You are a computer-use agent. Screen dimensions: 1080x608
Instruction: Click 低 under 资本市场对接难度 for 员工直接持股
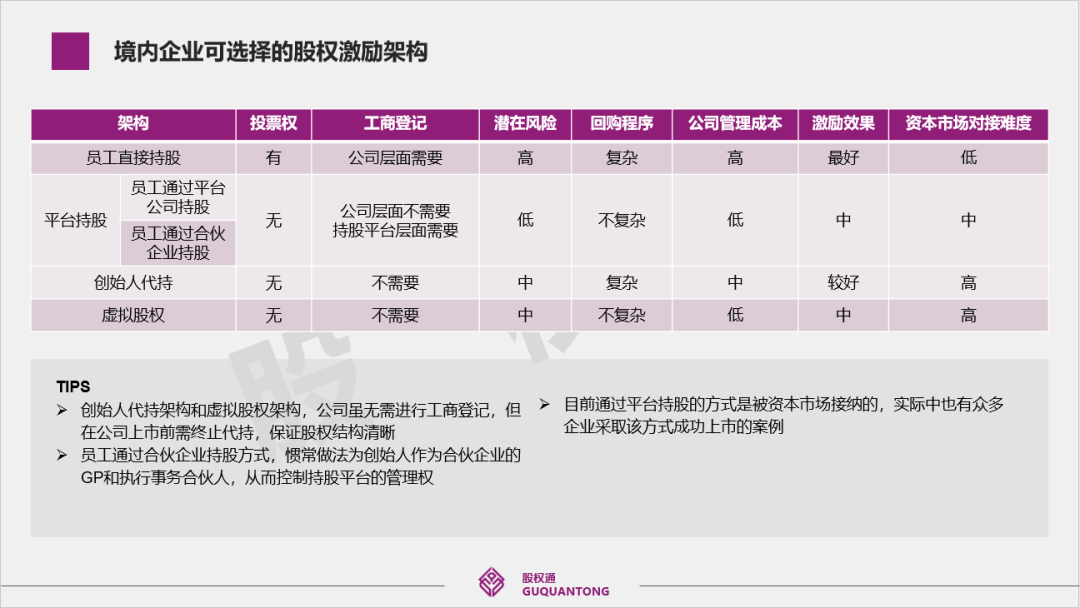click(968, 158)
